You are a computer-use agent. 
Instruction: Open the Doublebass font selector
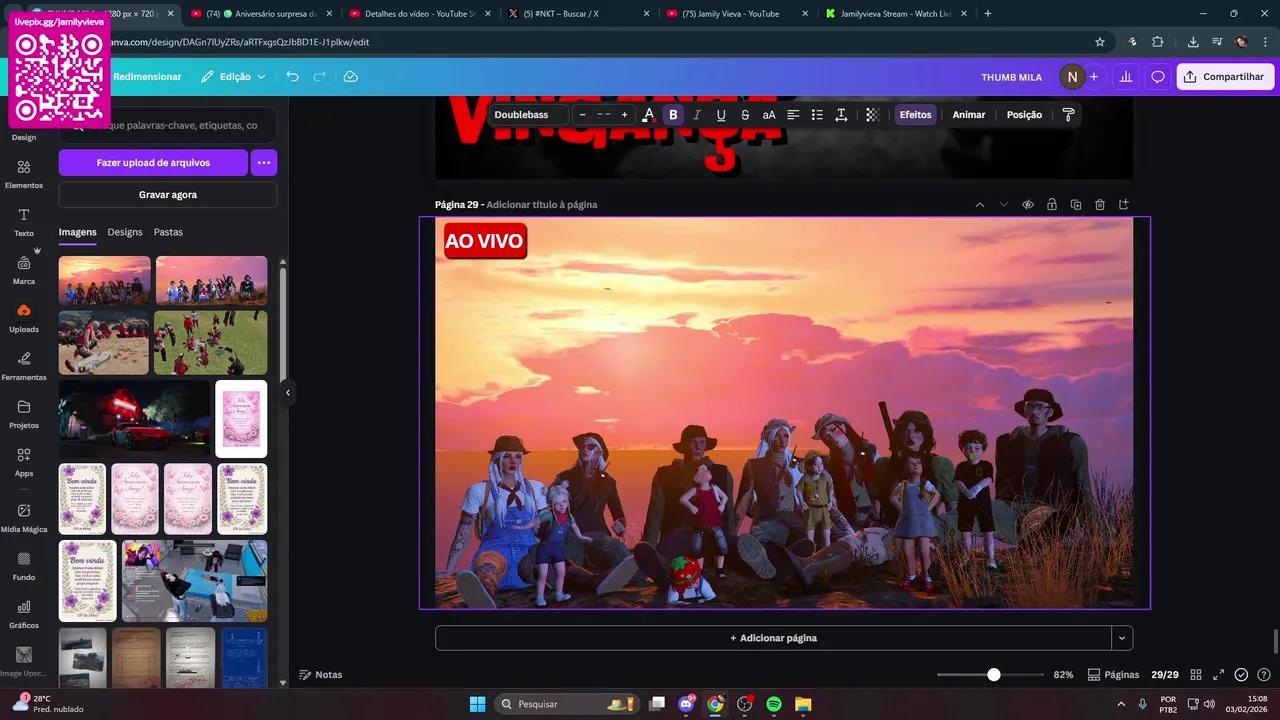(x=528, y=115)
